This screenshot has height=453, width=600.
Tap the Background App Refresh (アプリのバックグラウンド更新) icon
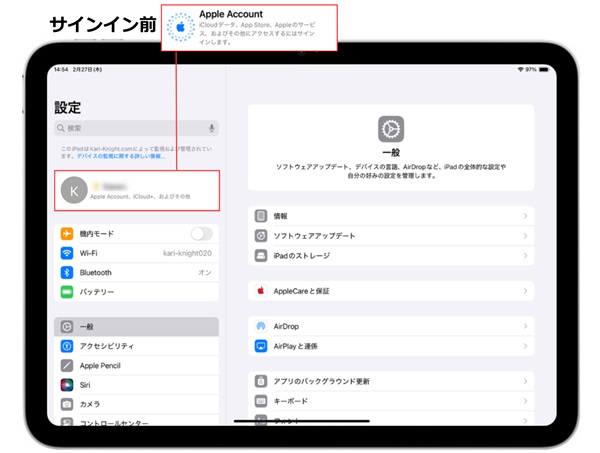coord(261,381)
